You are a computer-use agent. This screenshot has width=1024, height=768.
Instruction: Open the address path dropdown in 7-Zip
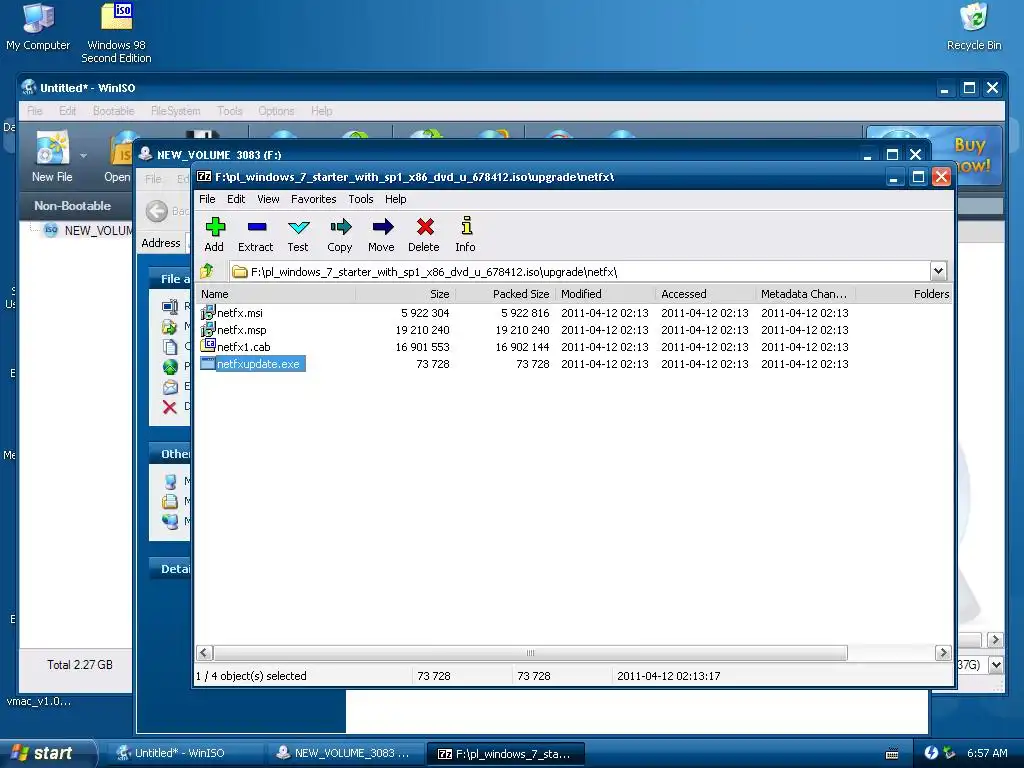[x=938, y=271]
